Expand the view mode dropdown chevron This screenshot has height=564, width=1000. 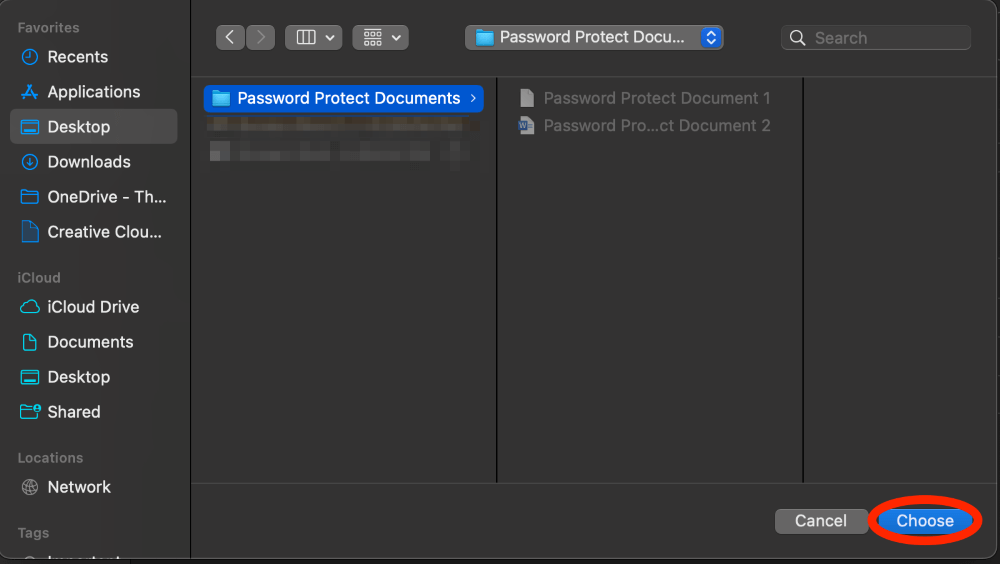pyautogui.click(x=331, y=37)
